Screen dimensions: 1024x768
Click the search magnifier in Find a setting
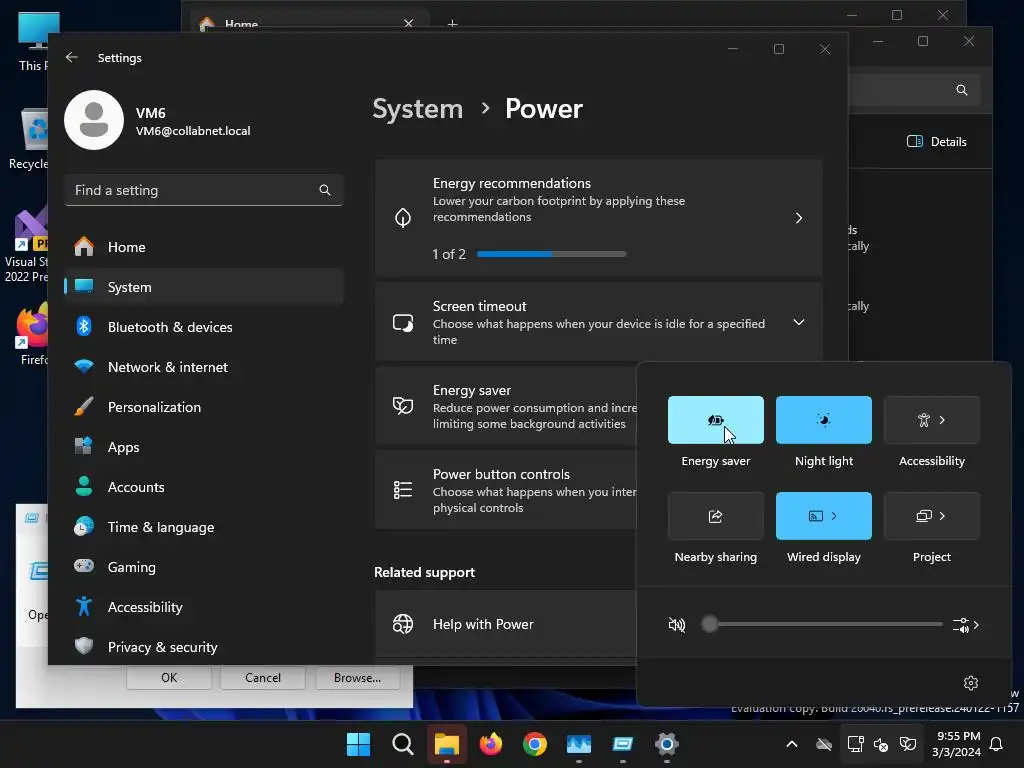(325, 190)
